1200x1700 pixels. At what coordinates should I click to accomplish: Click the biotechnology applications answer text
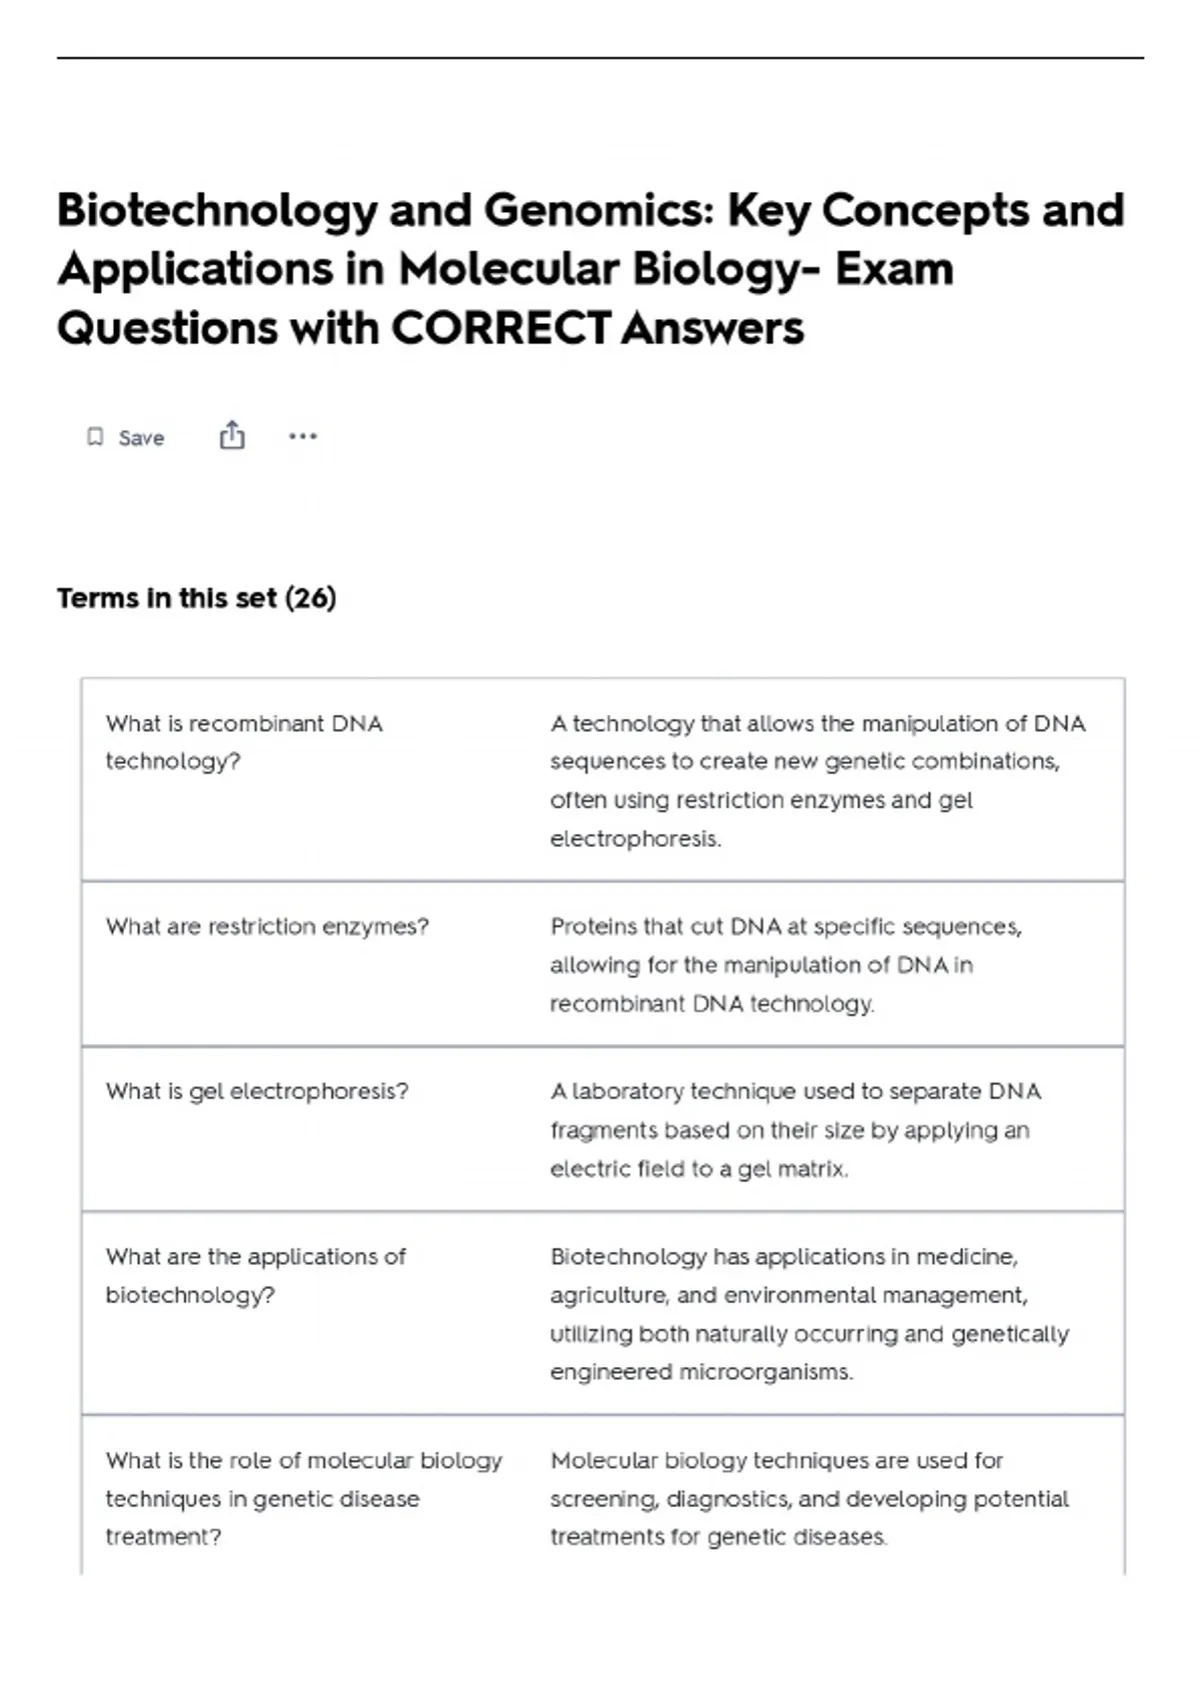pyautogui.click(x=810, y=1314)
